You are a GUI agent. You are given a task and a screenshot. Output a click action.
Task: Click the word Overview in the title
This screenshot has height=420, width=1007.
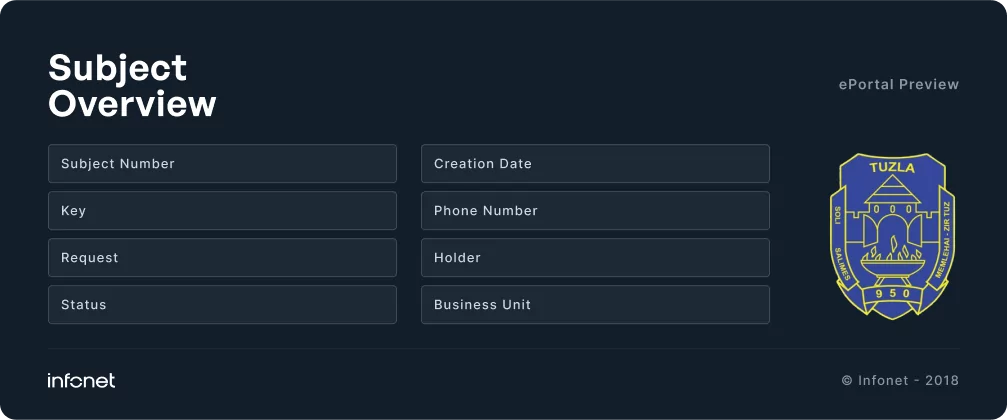point(132,104)
